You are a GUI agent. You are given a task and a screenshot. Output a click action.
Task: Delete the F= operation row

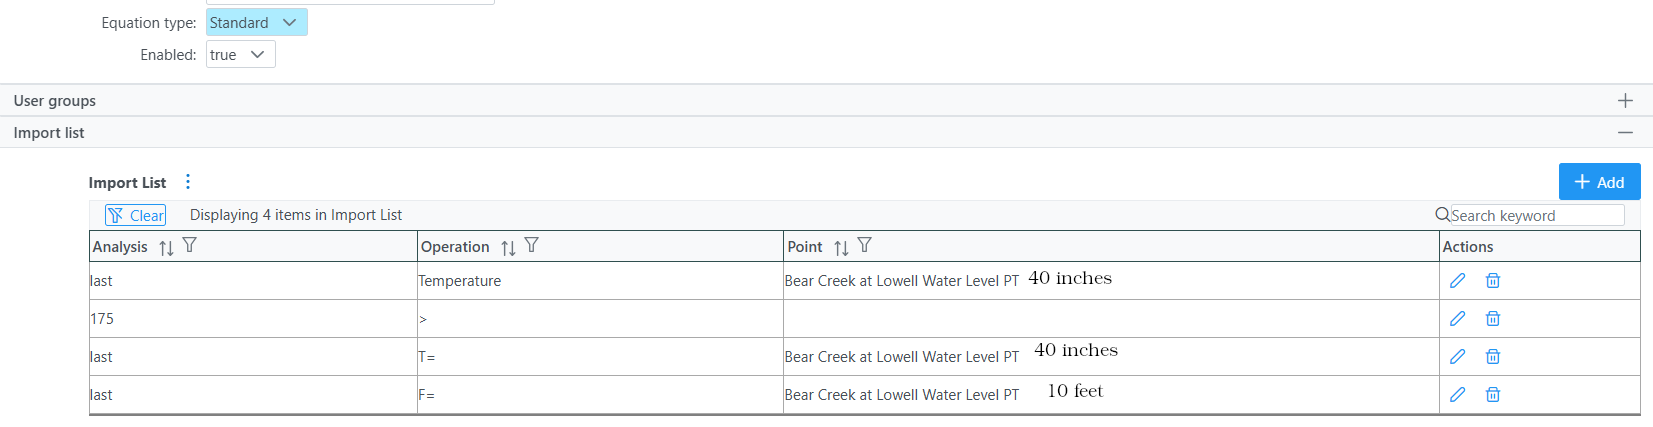tap(1492, 395)
